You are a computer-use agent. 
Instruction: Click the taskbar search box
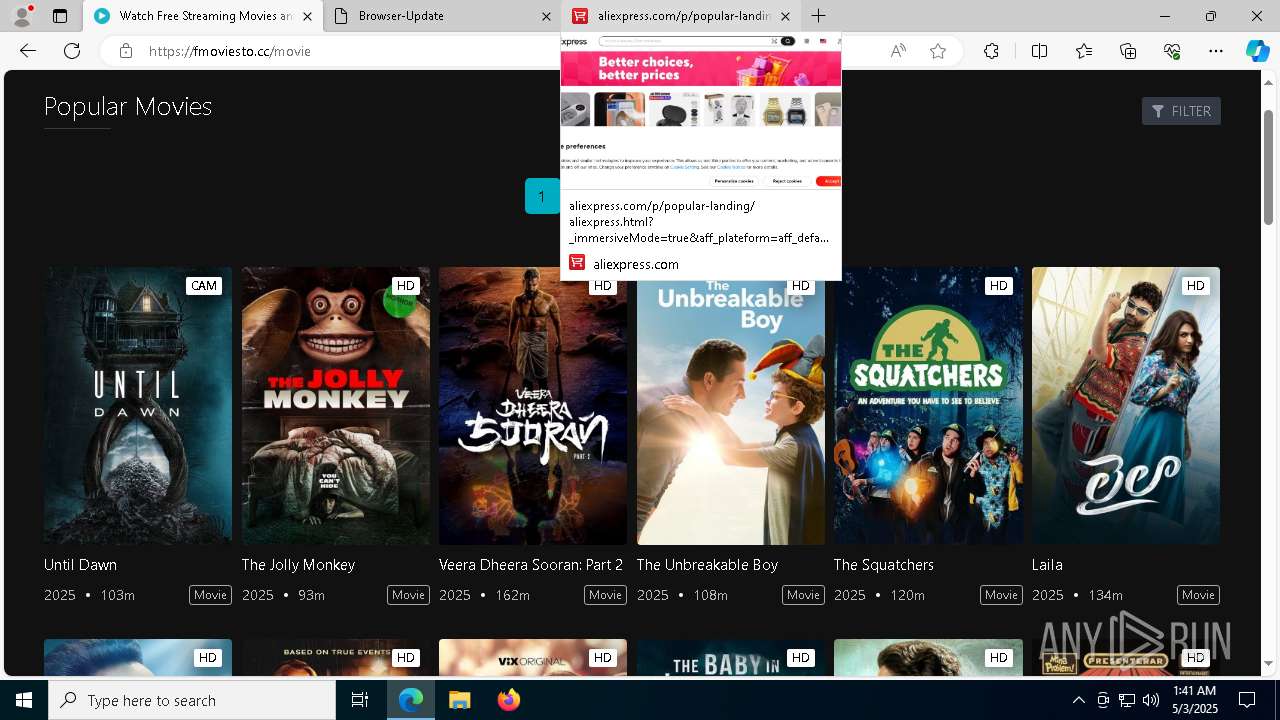click(192, 700)
